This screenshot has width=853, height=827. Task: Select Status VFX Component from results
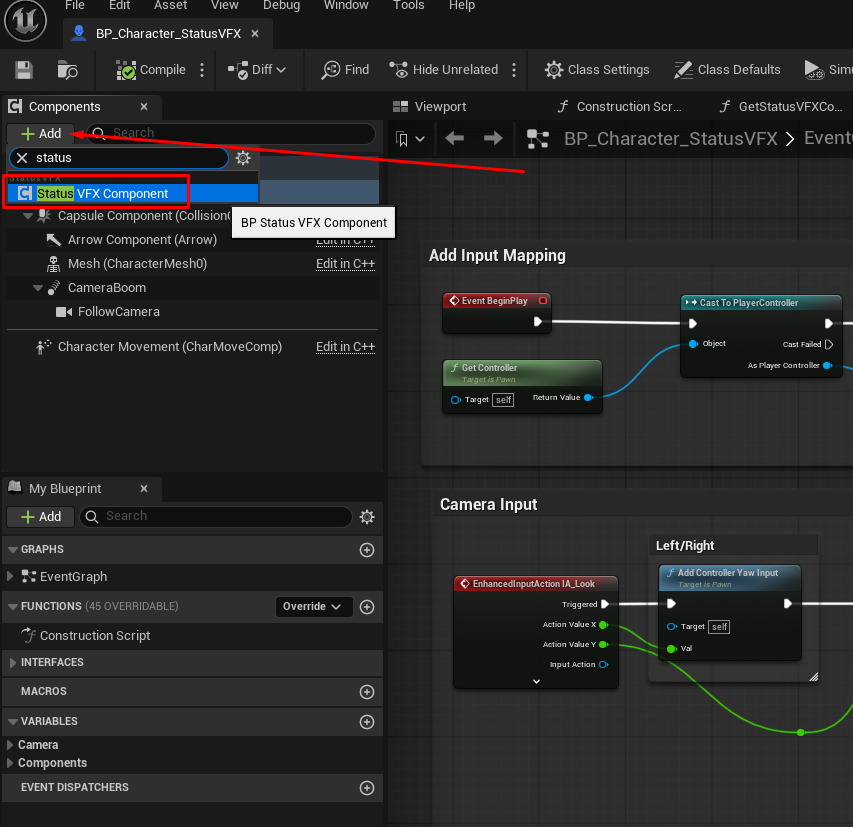point(103,193)
